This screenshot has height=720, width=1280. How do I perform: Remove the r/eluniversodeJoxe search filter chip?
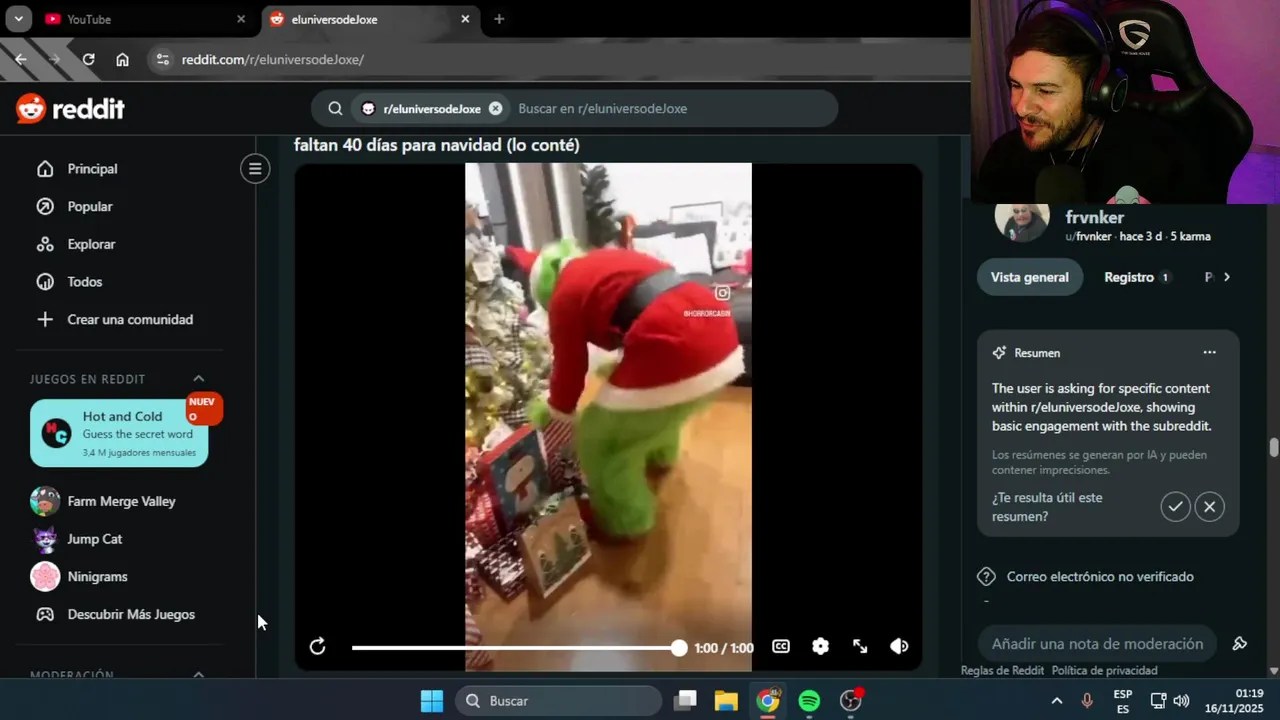[495, 109]
